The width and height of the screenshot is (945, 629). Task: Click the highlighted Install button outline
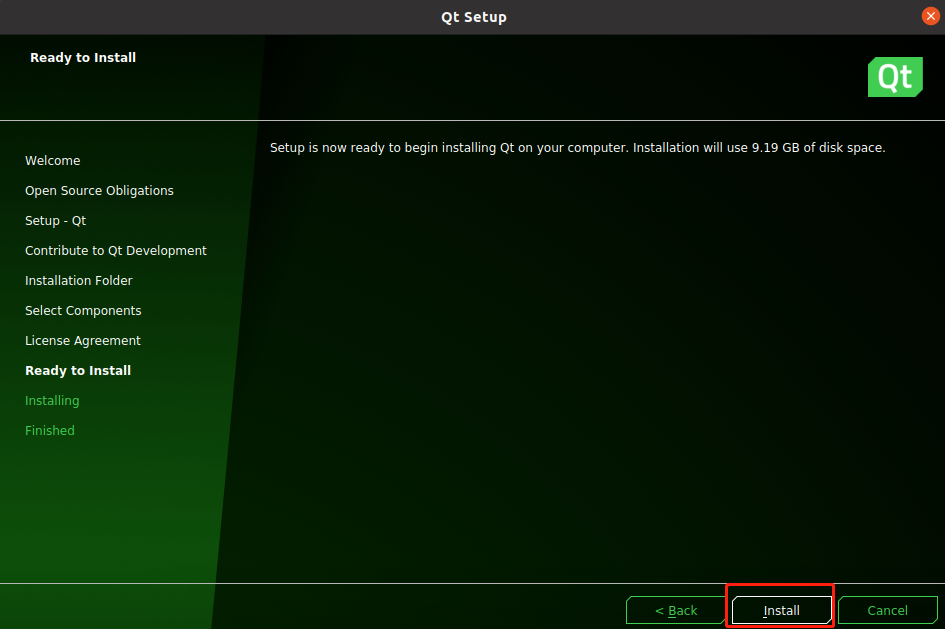point(780,610)
